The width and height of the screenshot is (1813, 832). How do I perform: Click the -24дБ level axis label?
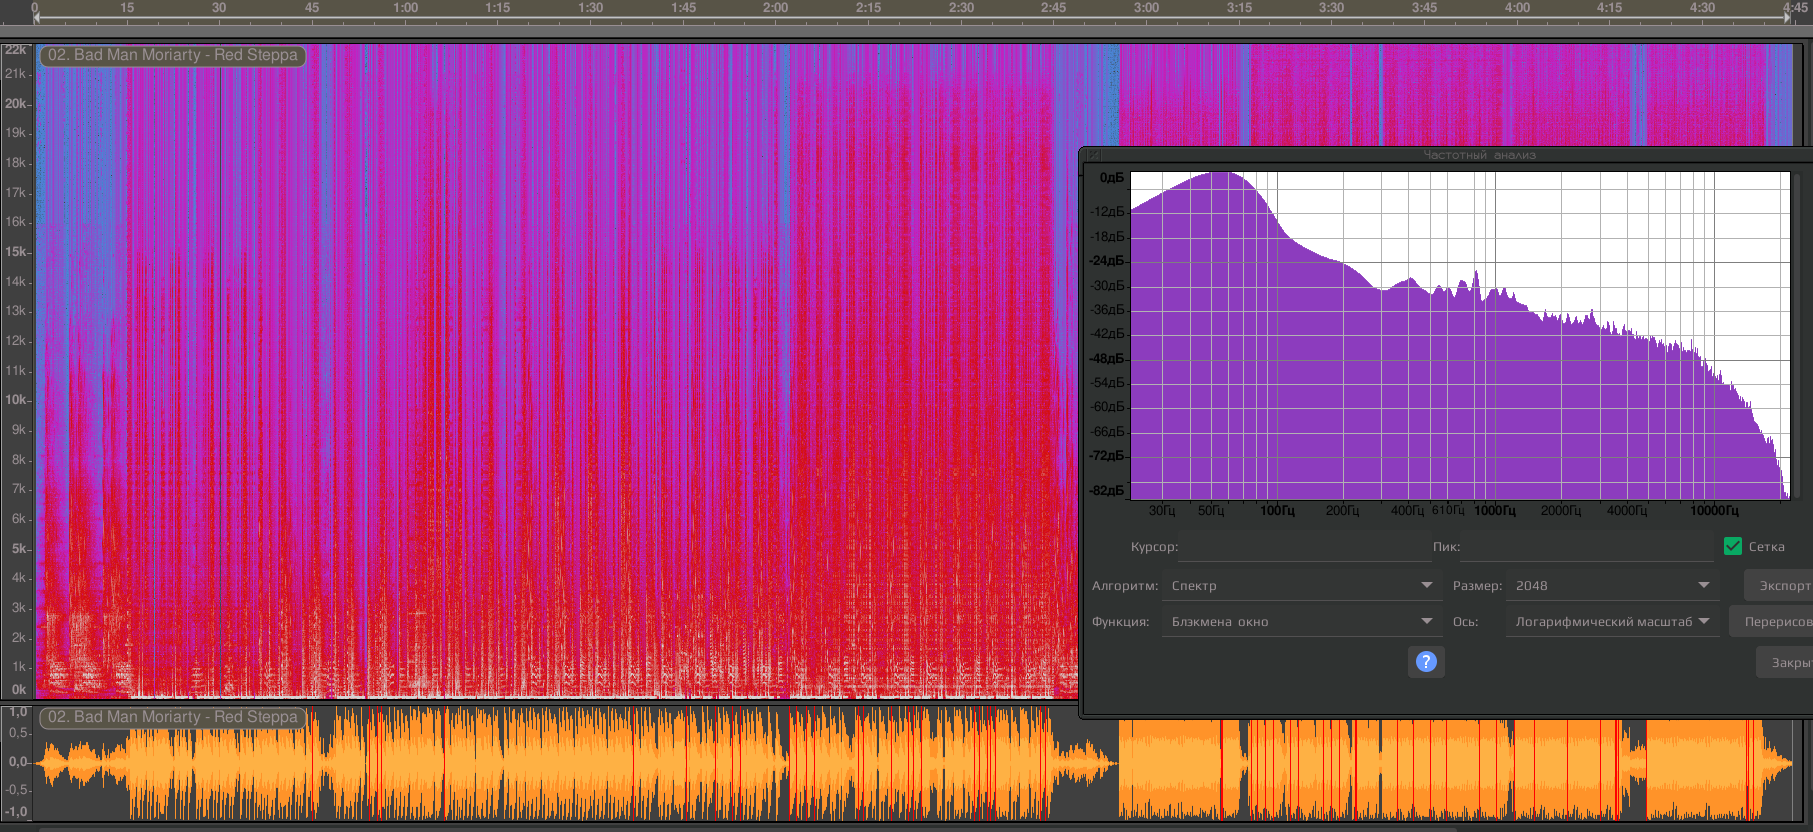click(1107, 261)
